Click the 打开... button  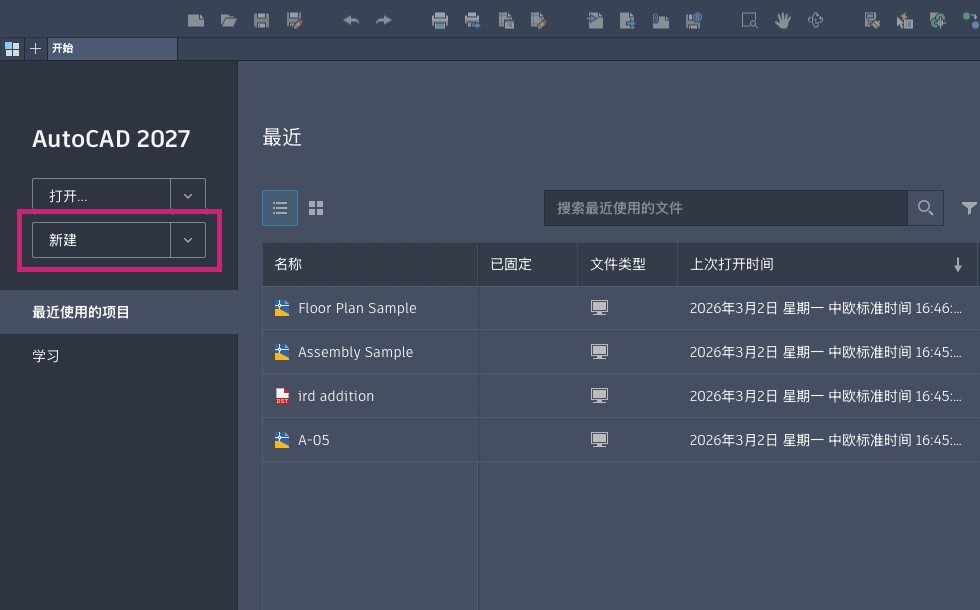click(101, 196)
